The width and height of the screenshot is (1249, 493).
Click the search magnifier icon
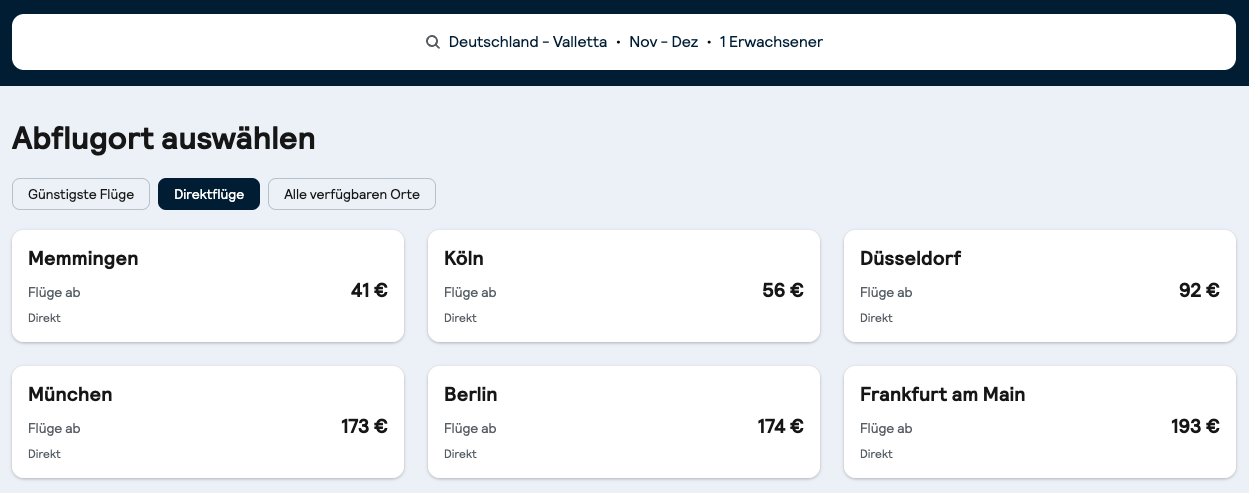click(x=433, y=42)
